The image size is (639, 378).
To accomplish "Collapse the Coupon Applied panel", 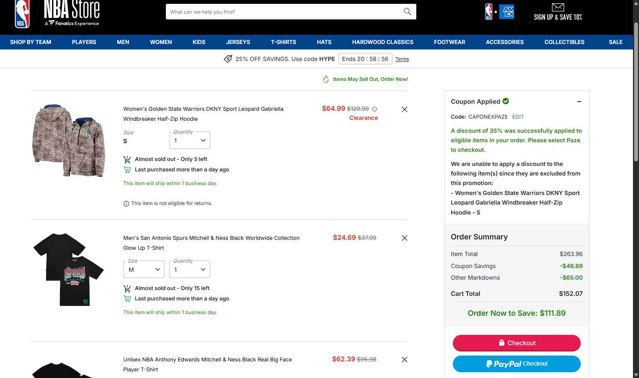I will tap(579, 101).
